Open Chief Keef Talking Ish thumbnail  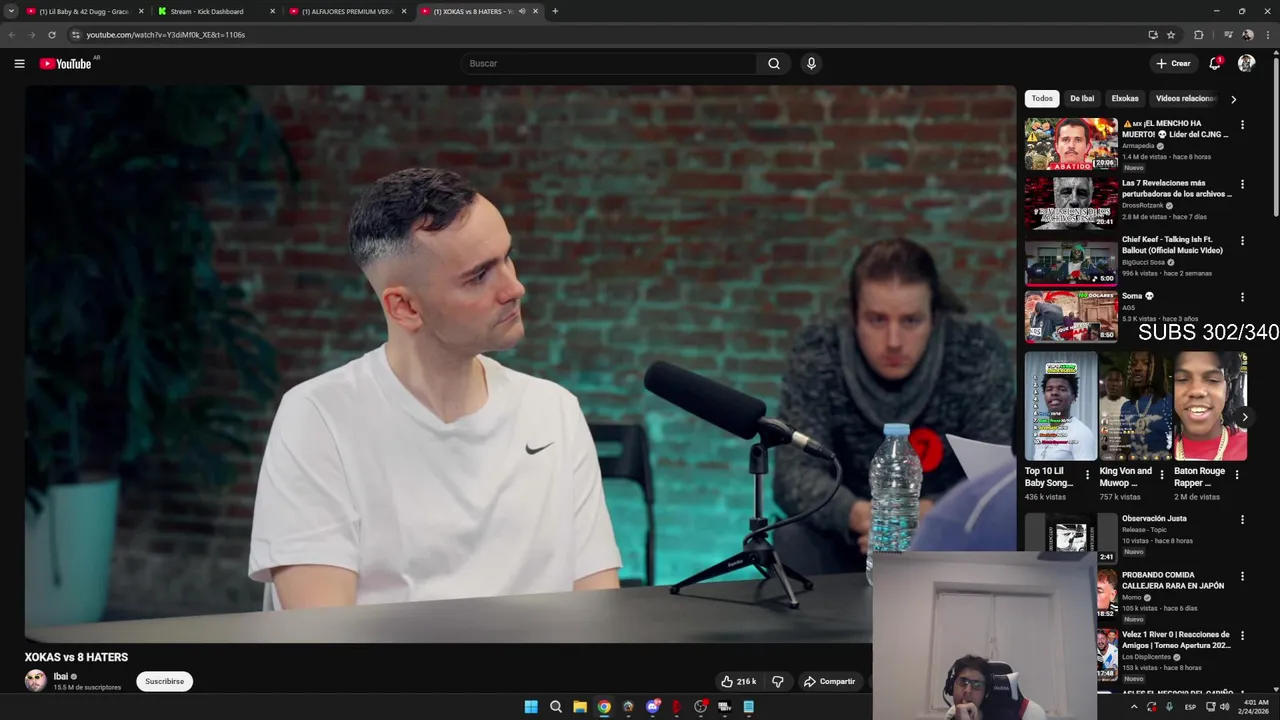1071,261
